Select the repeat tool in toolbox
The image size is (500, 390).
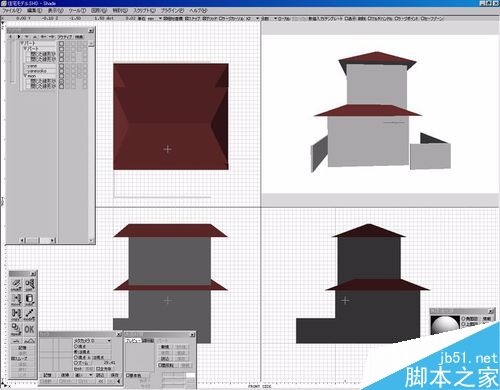point(16,329)
